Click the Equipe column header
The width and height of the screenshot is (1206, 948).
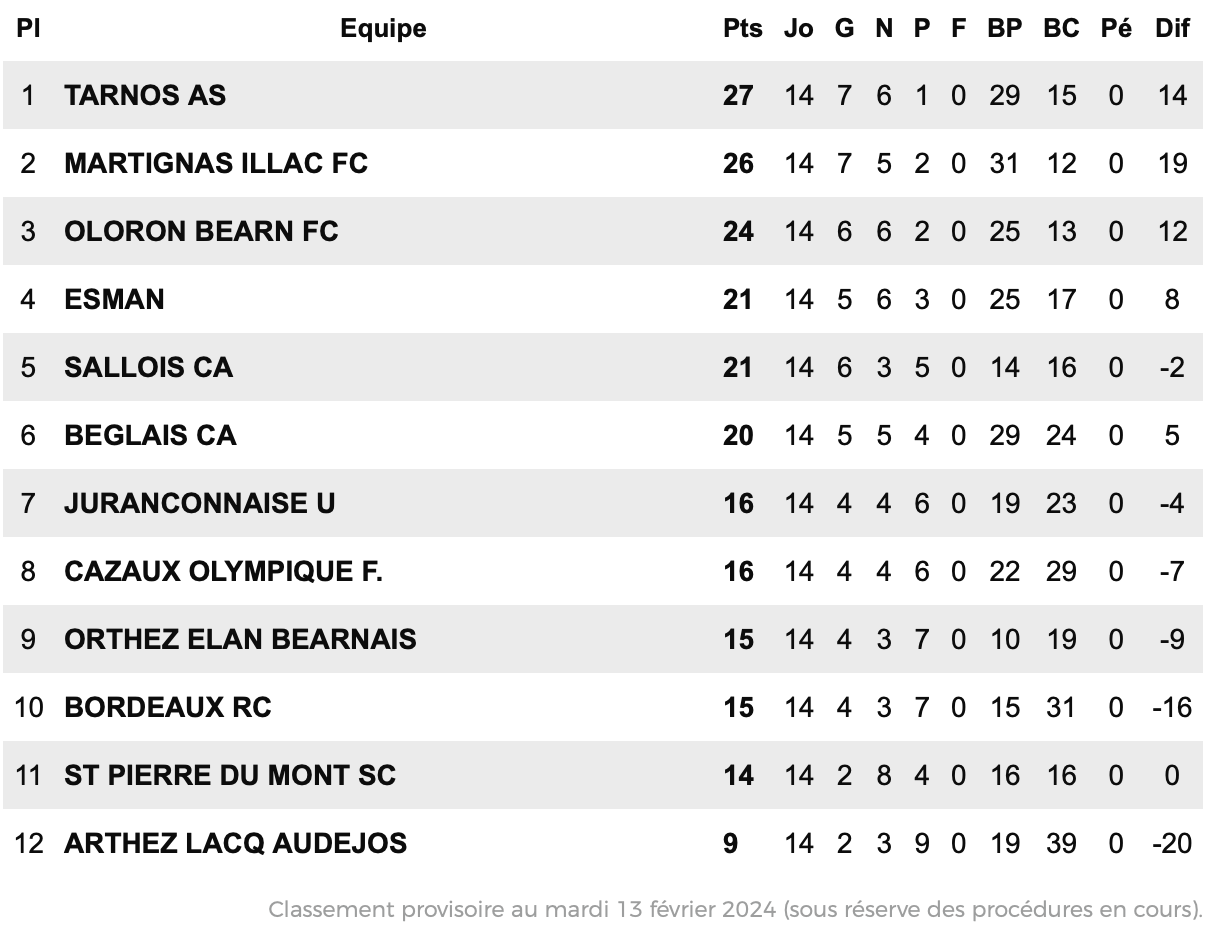point(383,29)
